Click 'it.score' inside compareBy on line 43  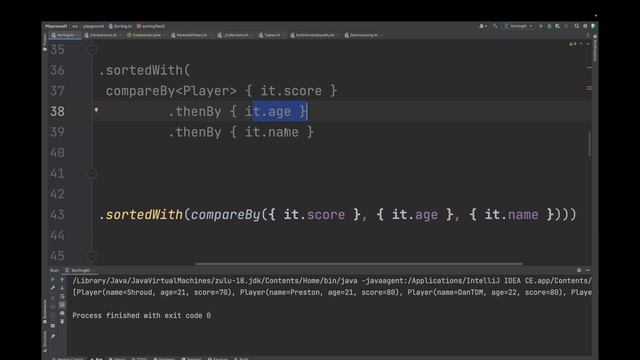(x=314, y=215)
